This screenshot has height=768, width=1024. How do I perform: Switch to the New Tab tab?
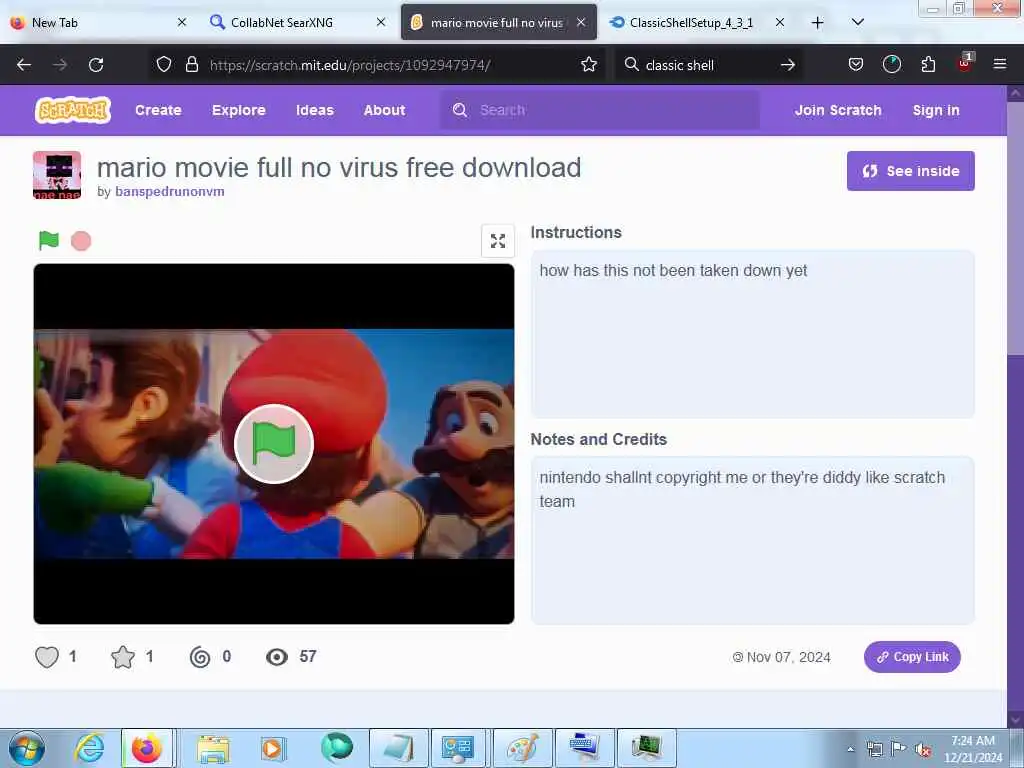98,23
